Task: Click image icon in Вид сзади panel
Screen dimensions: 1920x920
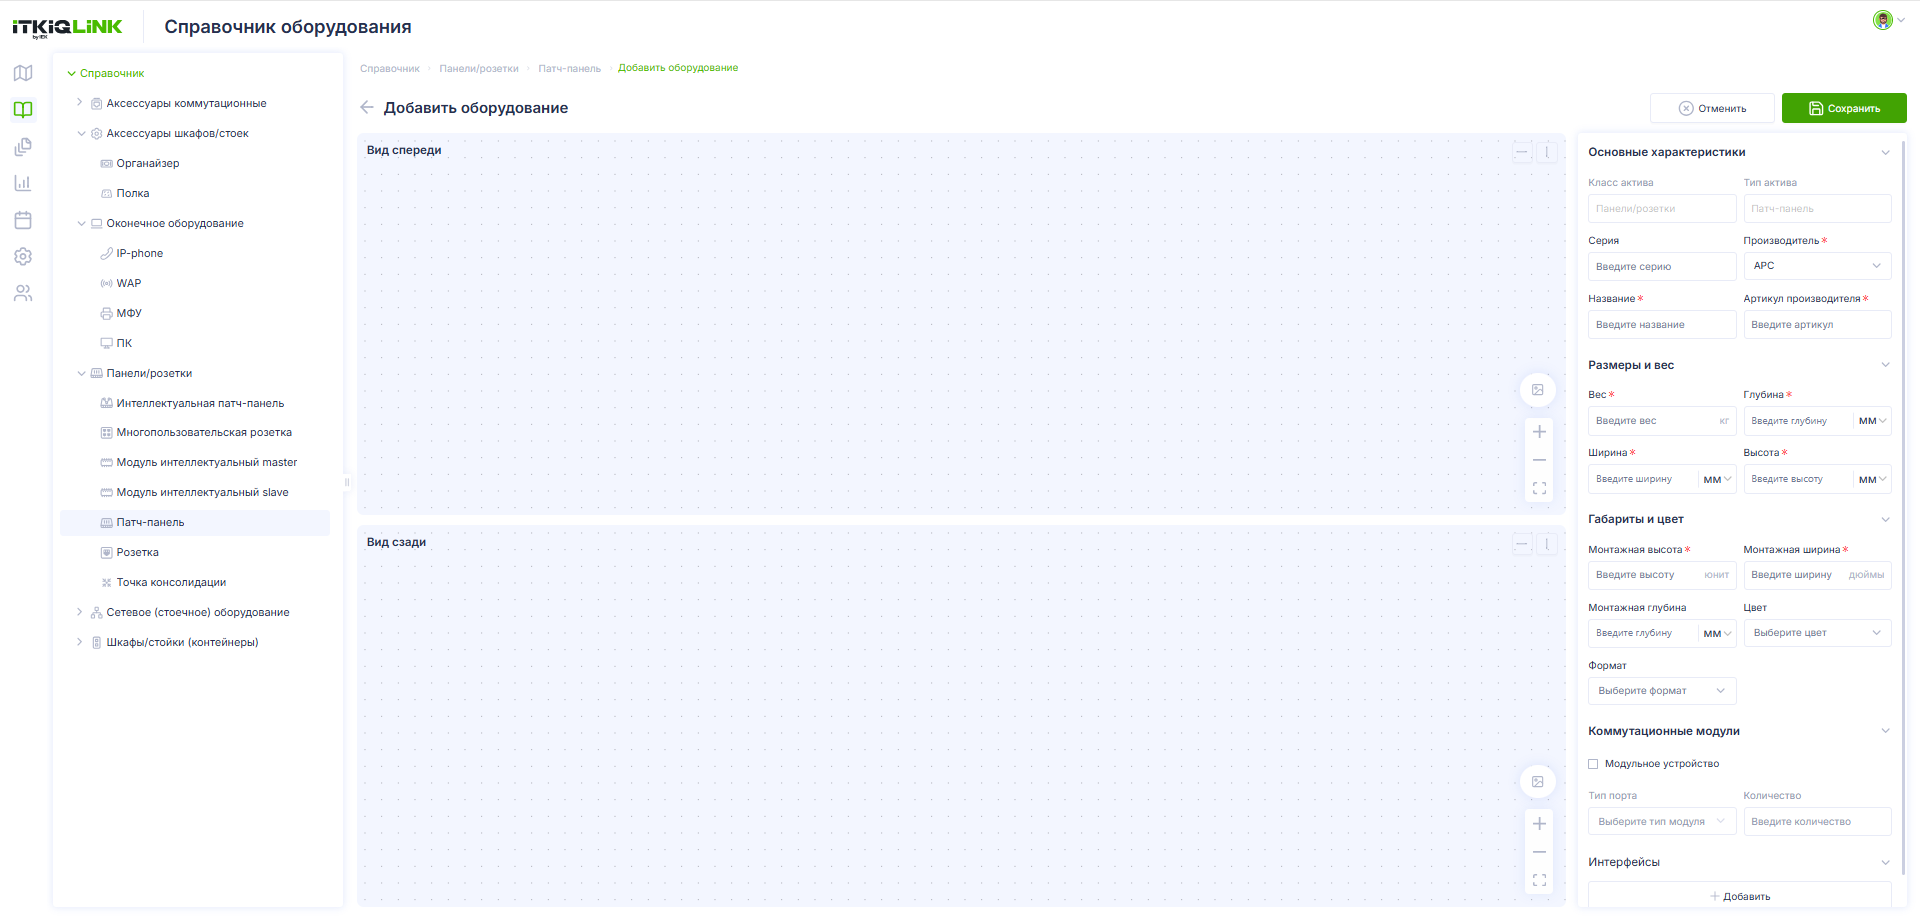Action: point(1538,782)
